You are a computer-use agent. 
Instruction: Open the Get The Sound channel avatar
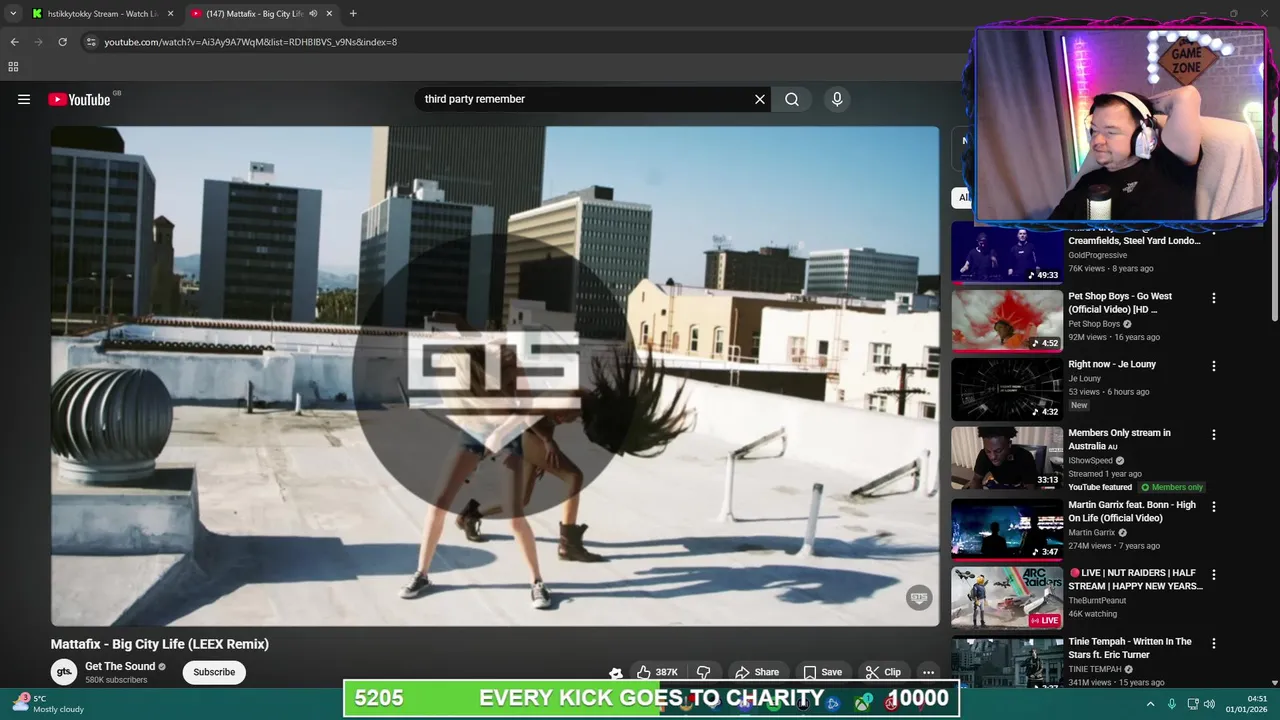coord(64,672)
